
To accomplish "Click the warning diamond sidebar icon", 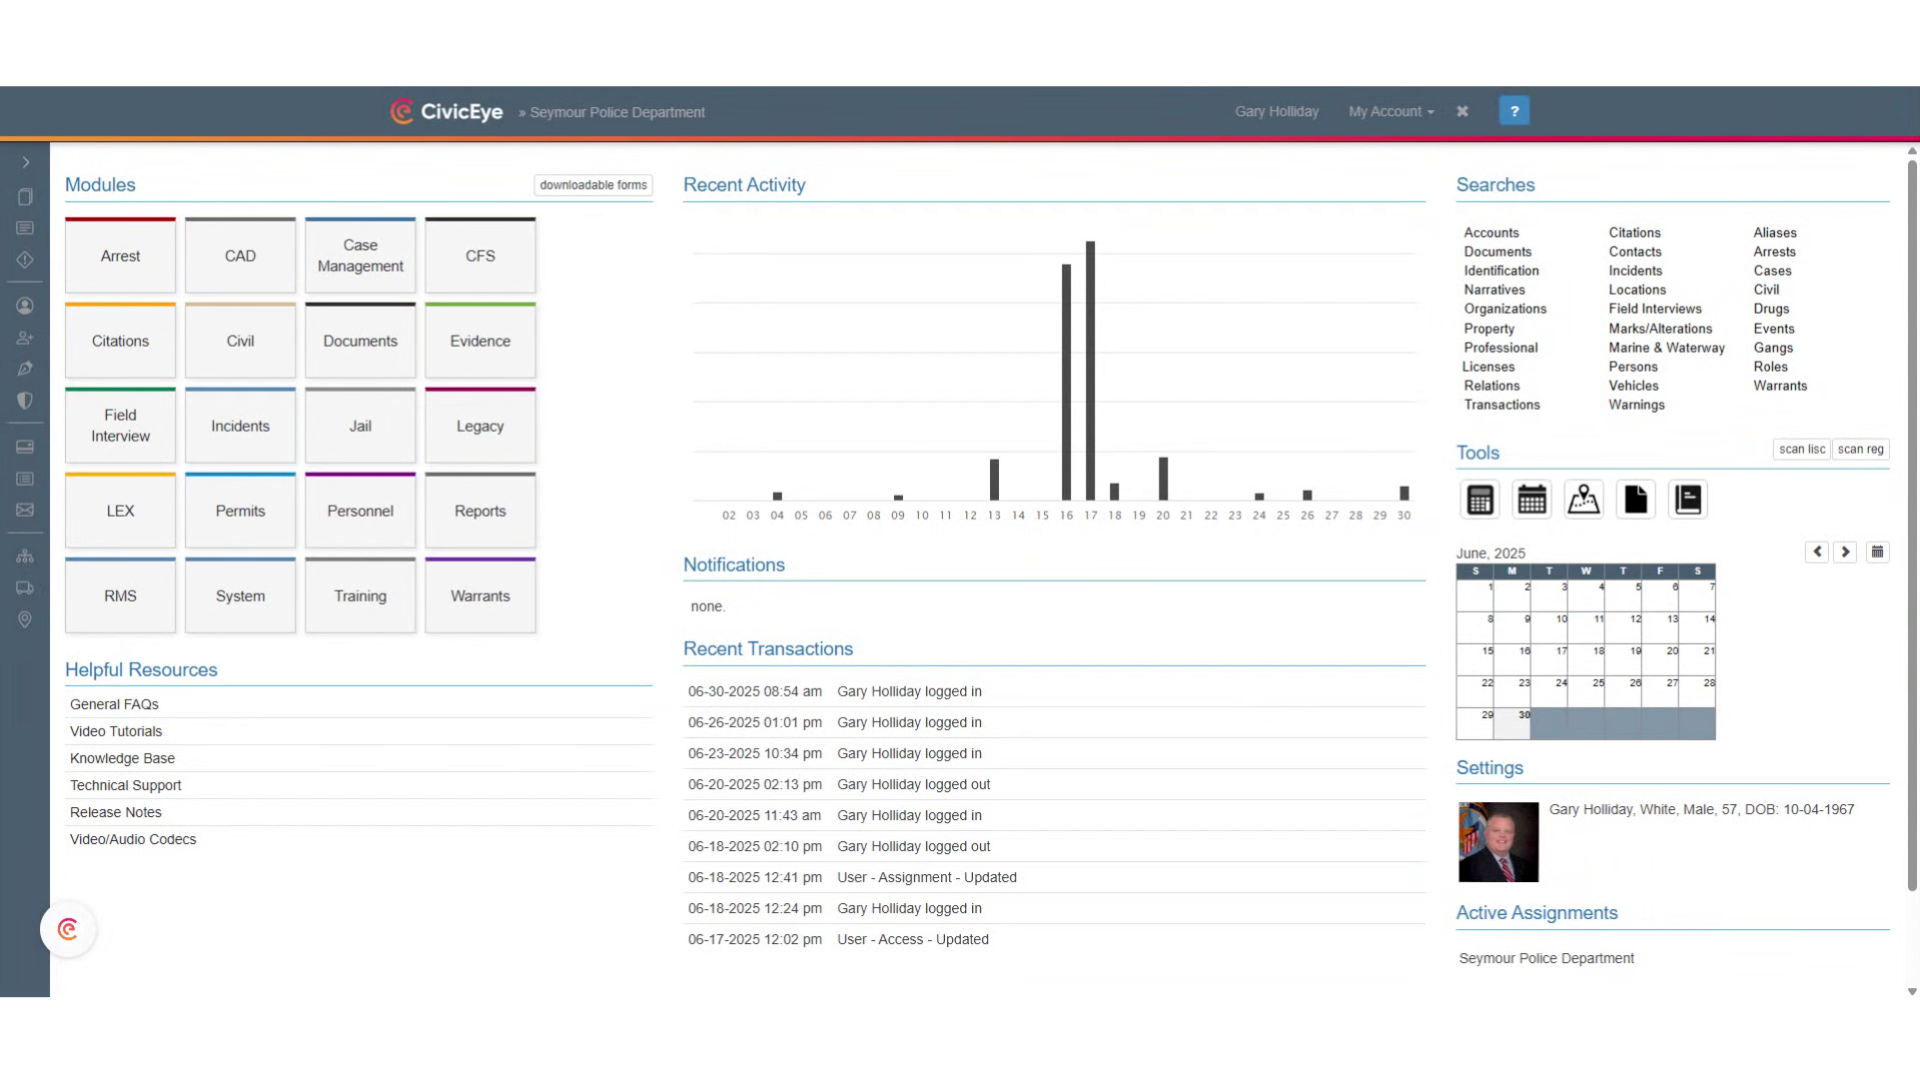I will [x=25, y=260].
